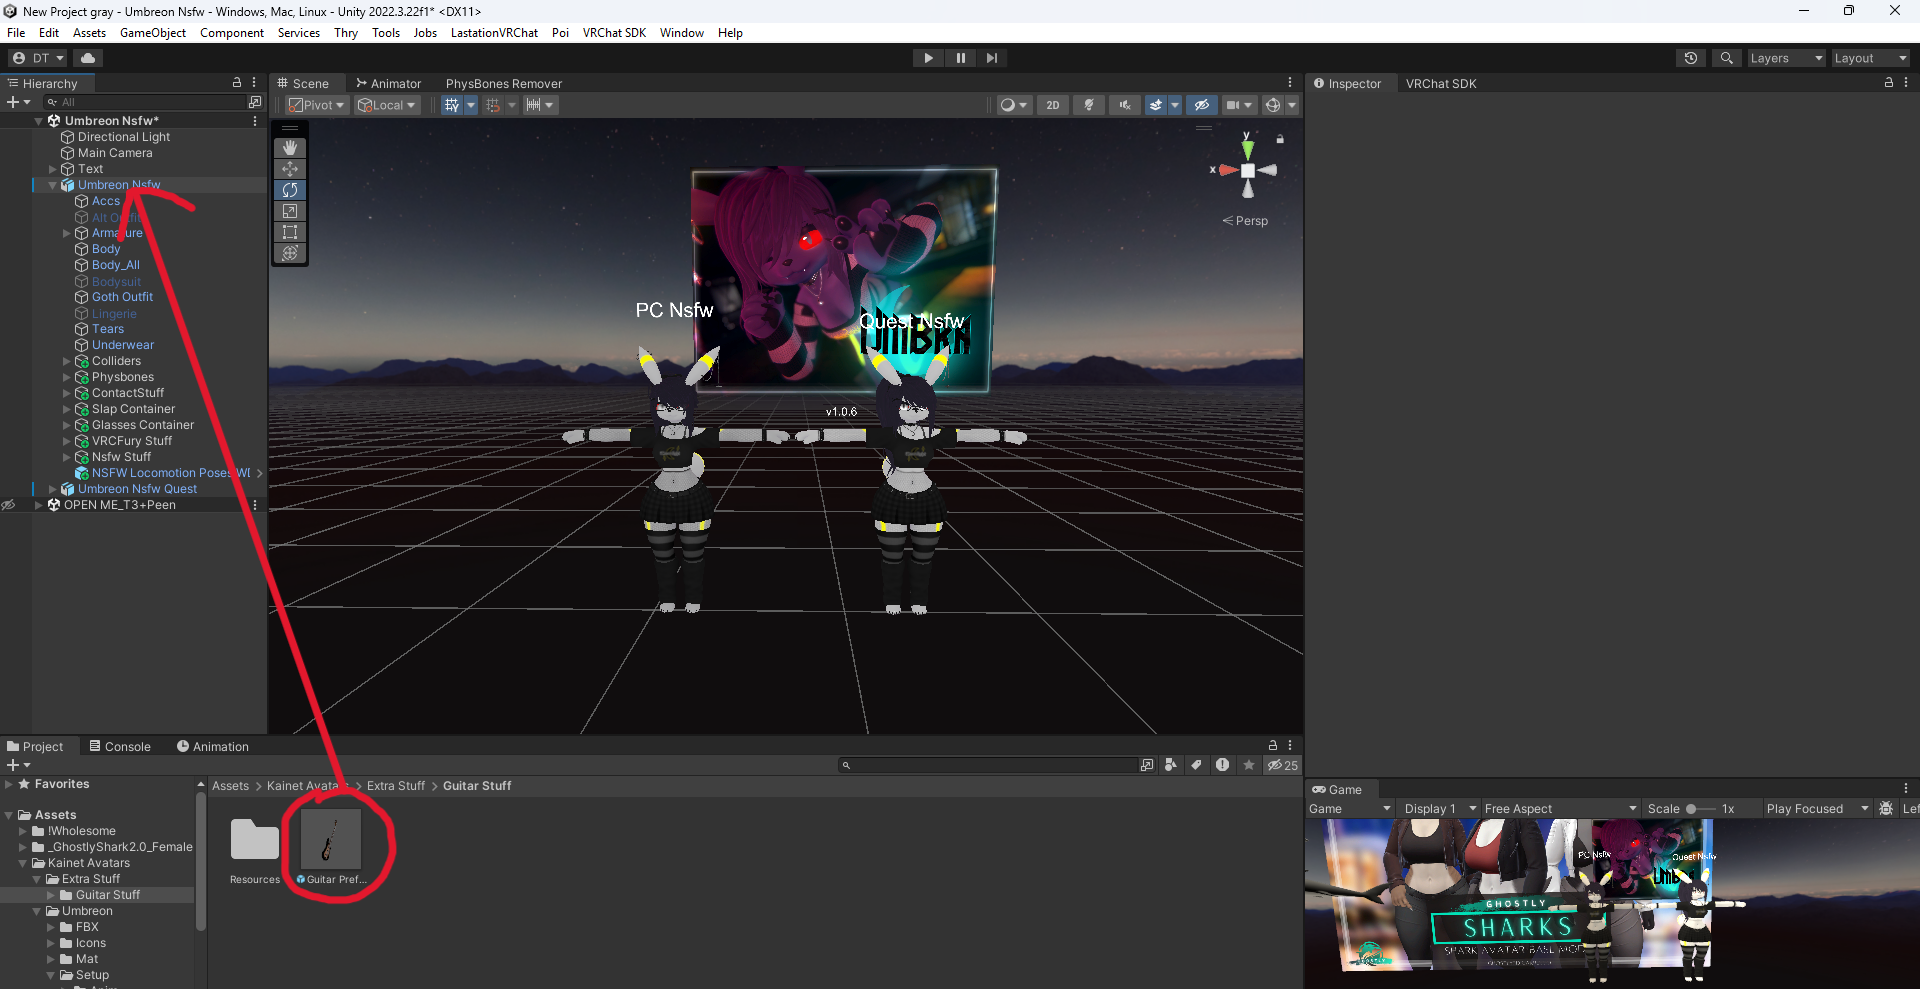Click the global Search magnifier icon
The image size is (1920, 989).
pyautogui.click(x=1726, y=58)
